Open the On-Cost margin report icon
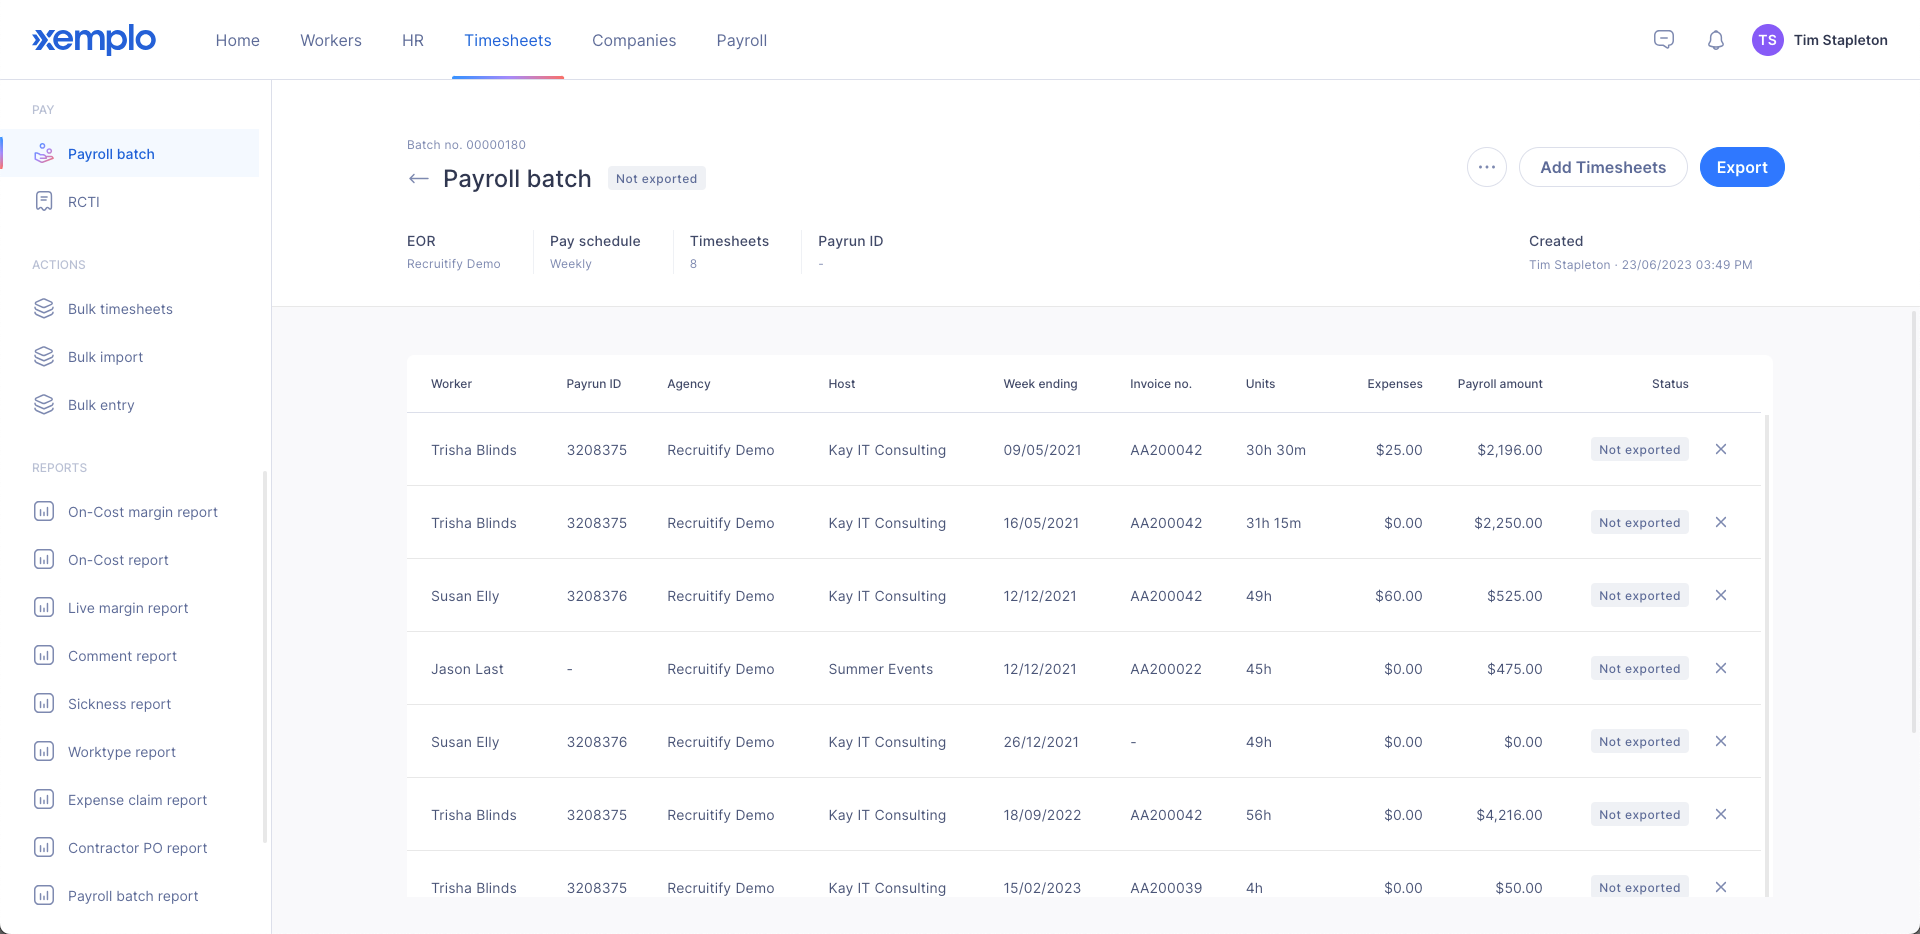The width and height of the screenshot is (1920, 934). 44,511
